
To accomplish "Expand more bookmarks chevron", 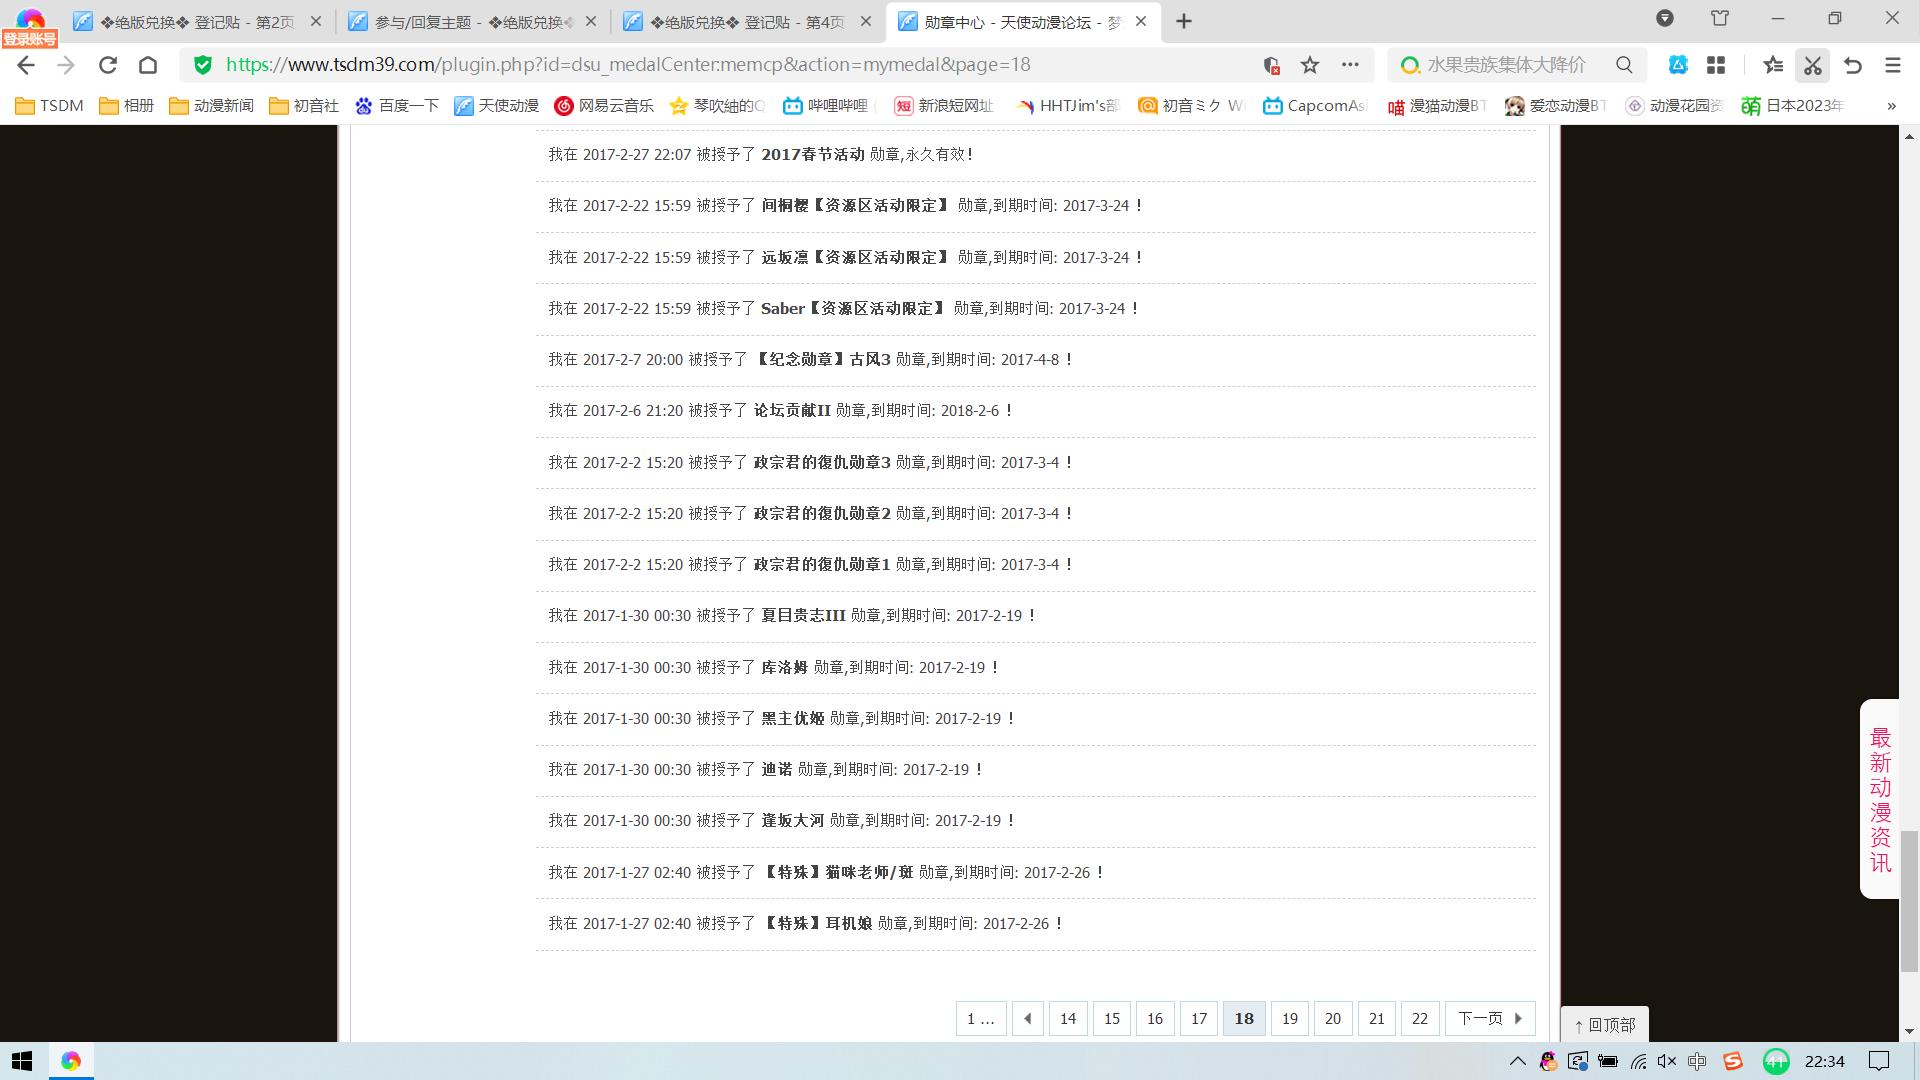I will click(x=1891, y=106).
